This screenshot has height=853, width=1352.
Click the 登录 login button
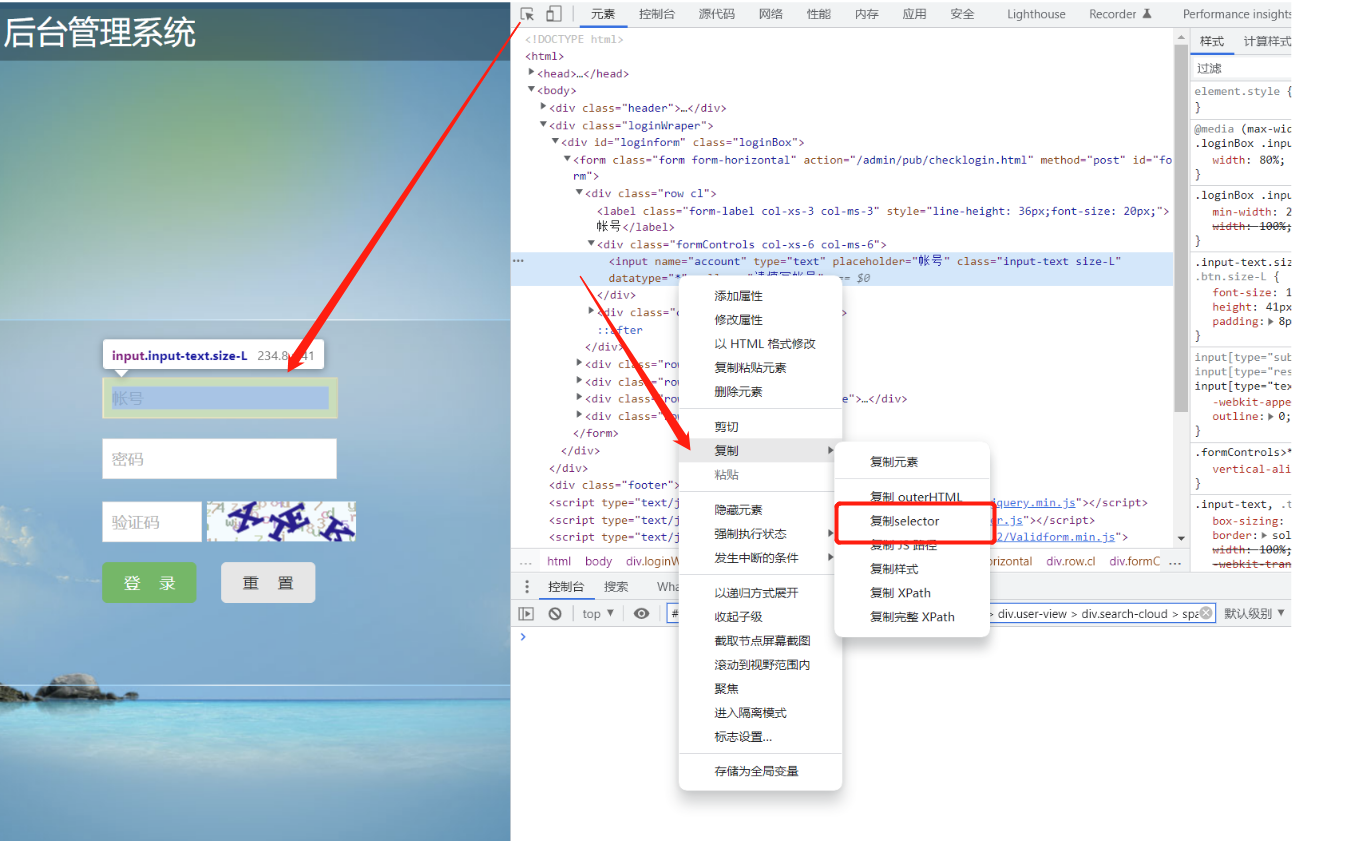pyautogui.click(x=149, y=583)
